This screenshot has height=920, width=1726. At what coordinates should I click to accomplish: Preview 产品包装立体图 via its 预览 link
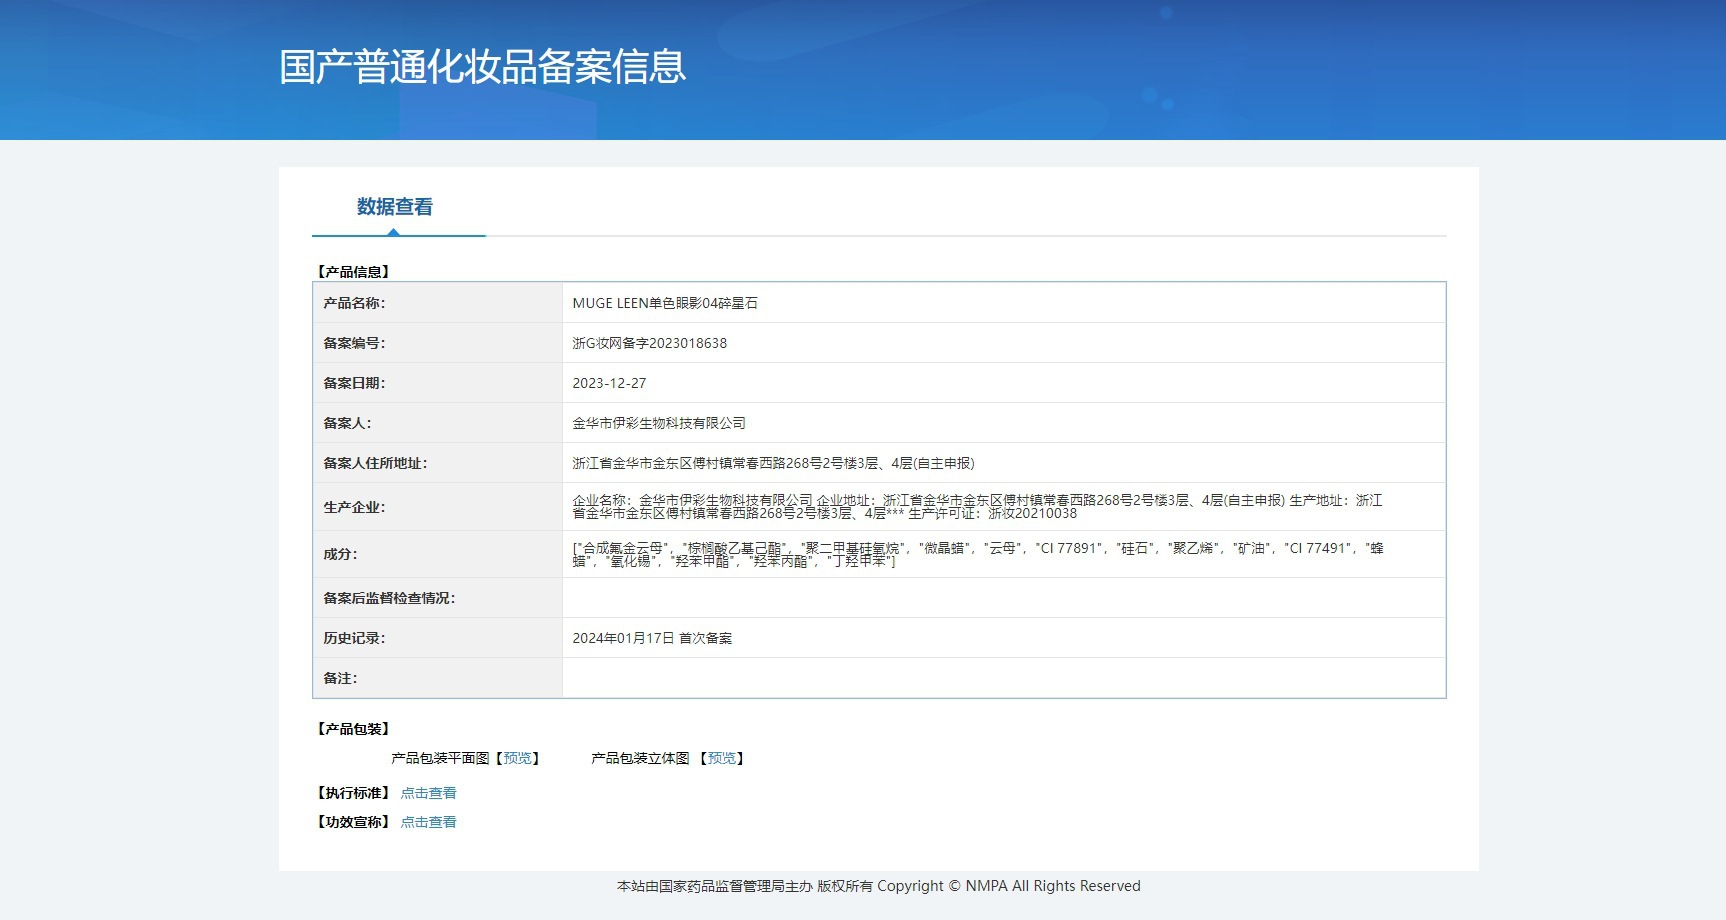[x=722, y=758]
